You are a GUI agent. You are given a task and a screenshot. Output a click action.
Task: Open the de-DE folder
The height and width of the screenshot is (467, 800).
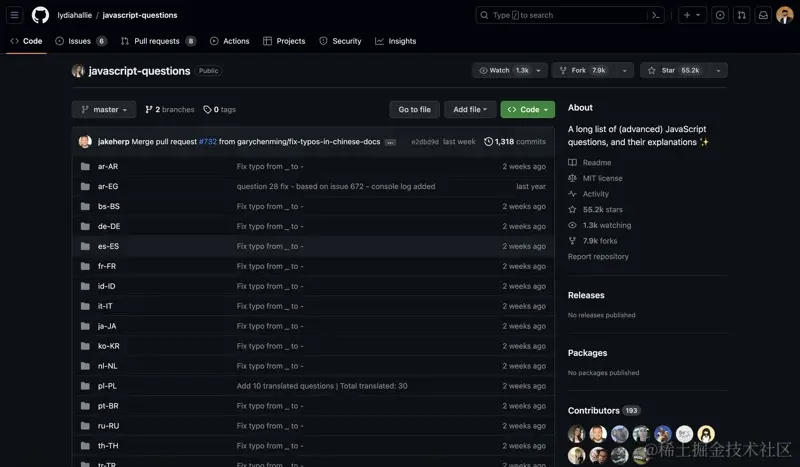pos(109,226)
